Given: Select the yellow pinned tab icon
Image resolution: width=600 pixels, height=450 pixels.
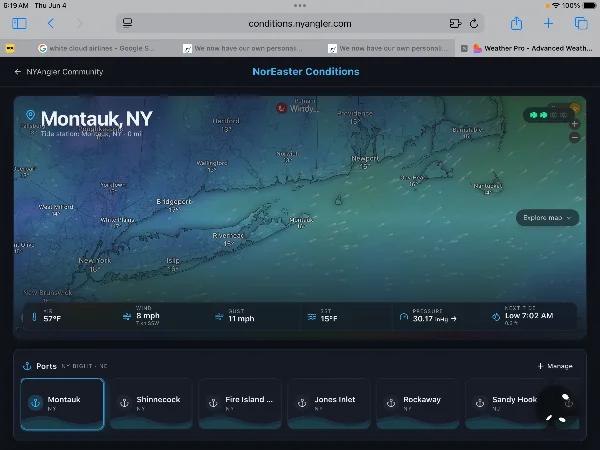Looking at the screenshot, I should (10, 48).
